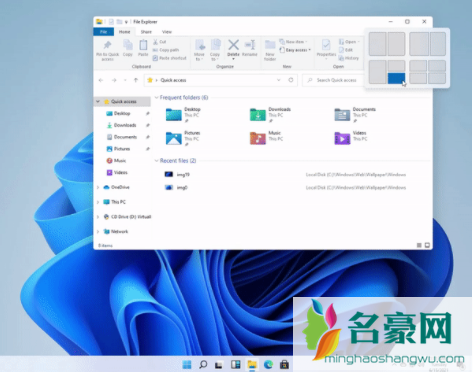Viewport: 473px width, 372px height.
Task: Open taskbar Search
Action: [x=203, y=364]
